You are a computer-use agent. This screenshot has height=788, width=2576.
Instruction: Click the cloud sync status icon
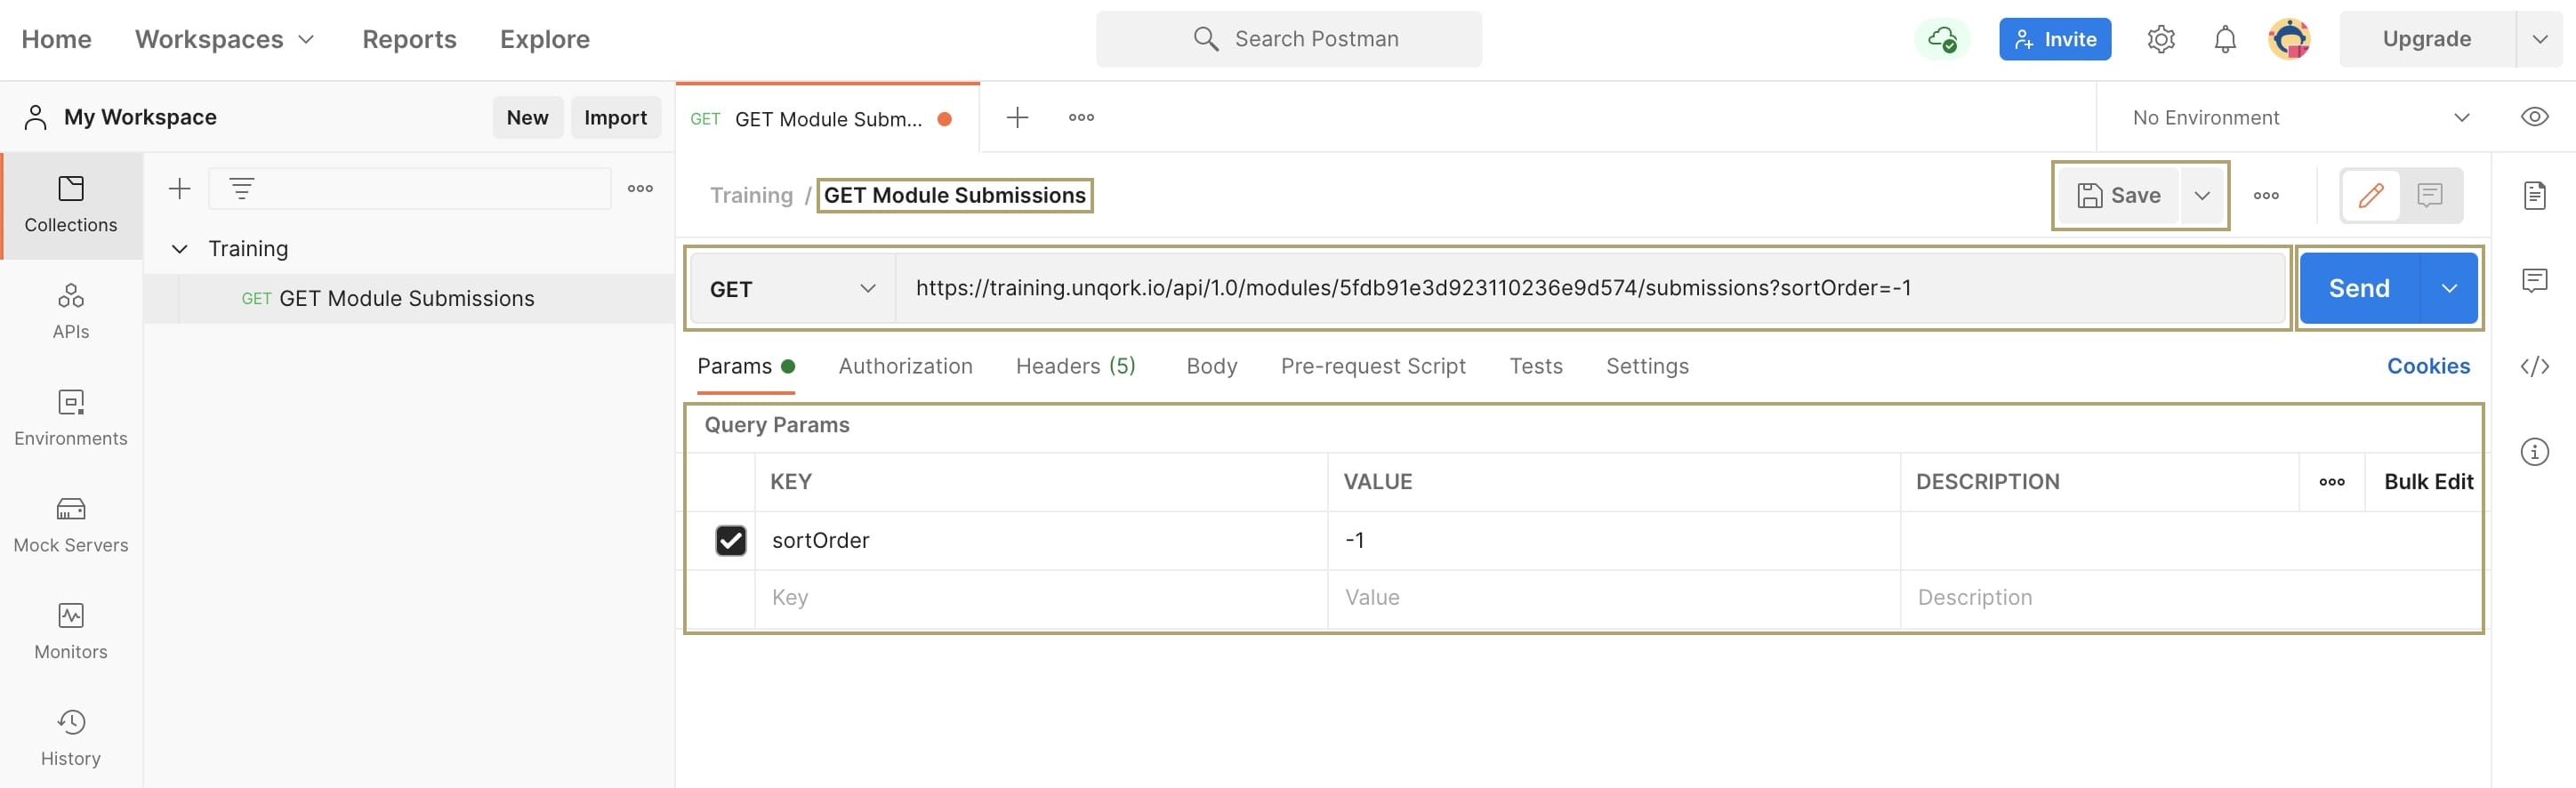1942,39
